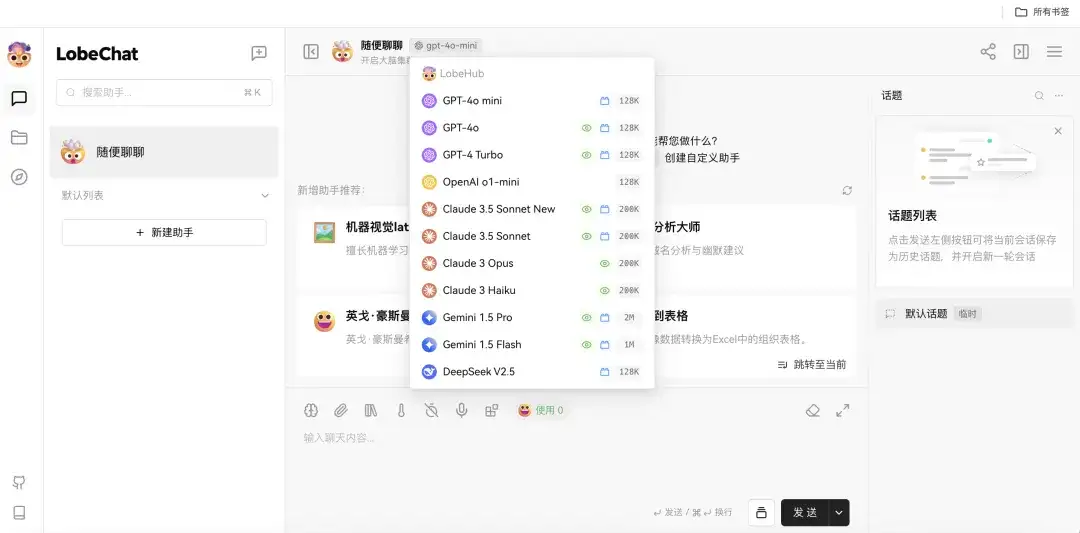This screenshot has height=533, width=1080.
Task: Create new chat with plus bubble icon
Action: click(x=259, y=53)
